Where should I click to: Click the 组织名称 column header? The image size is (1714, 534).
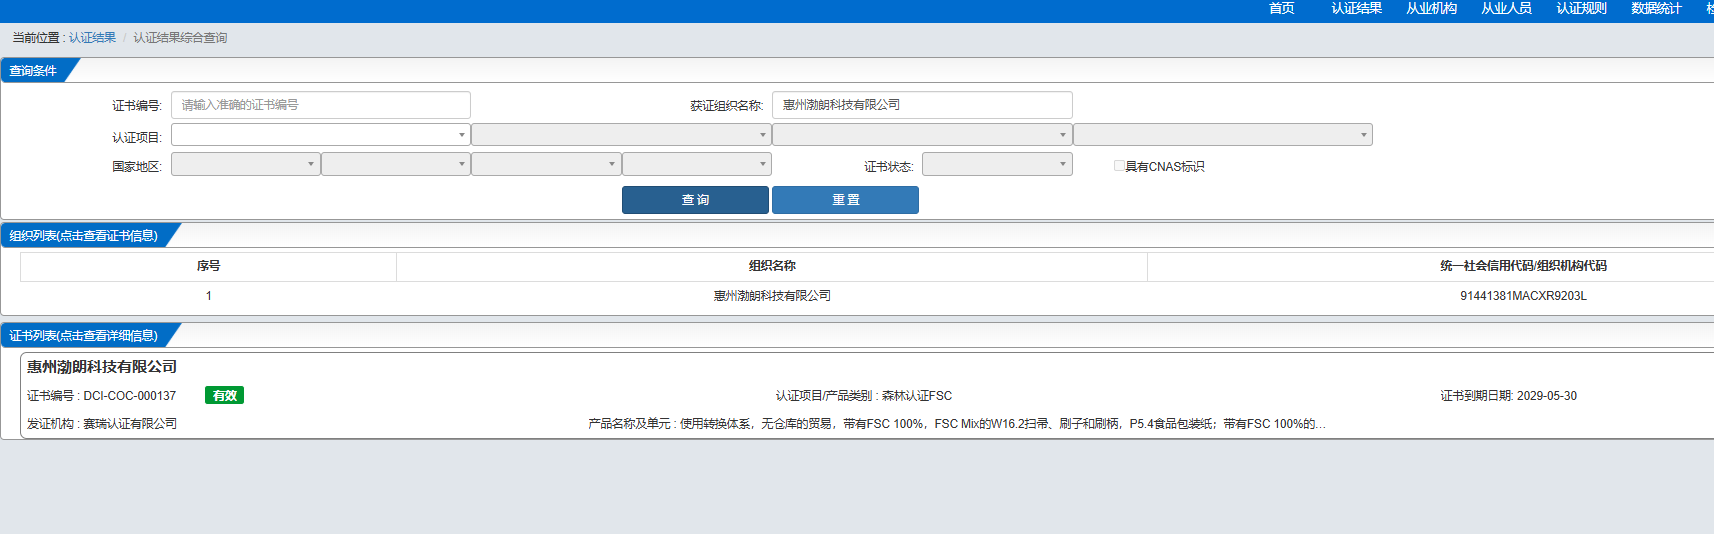tap(772, 266)
